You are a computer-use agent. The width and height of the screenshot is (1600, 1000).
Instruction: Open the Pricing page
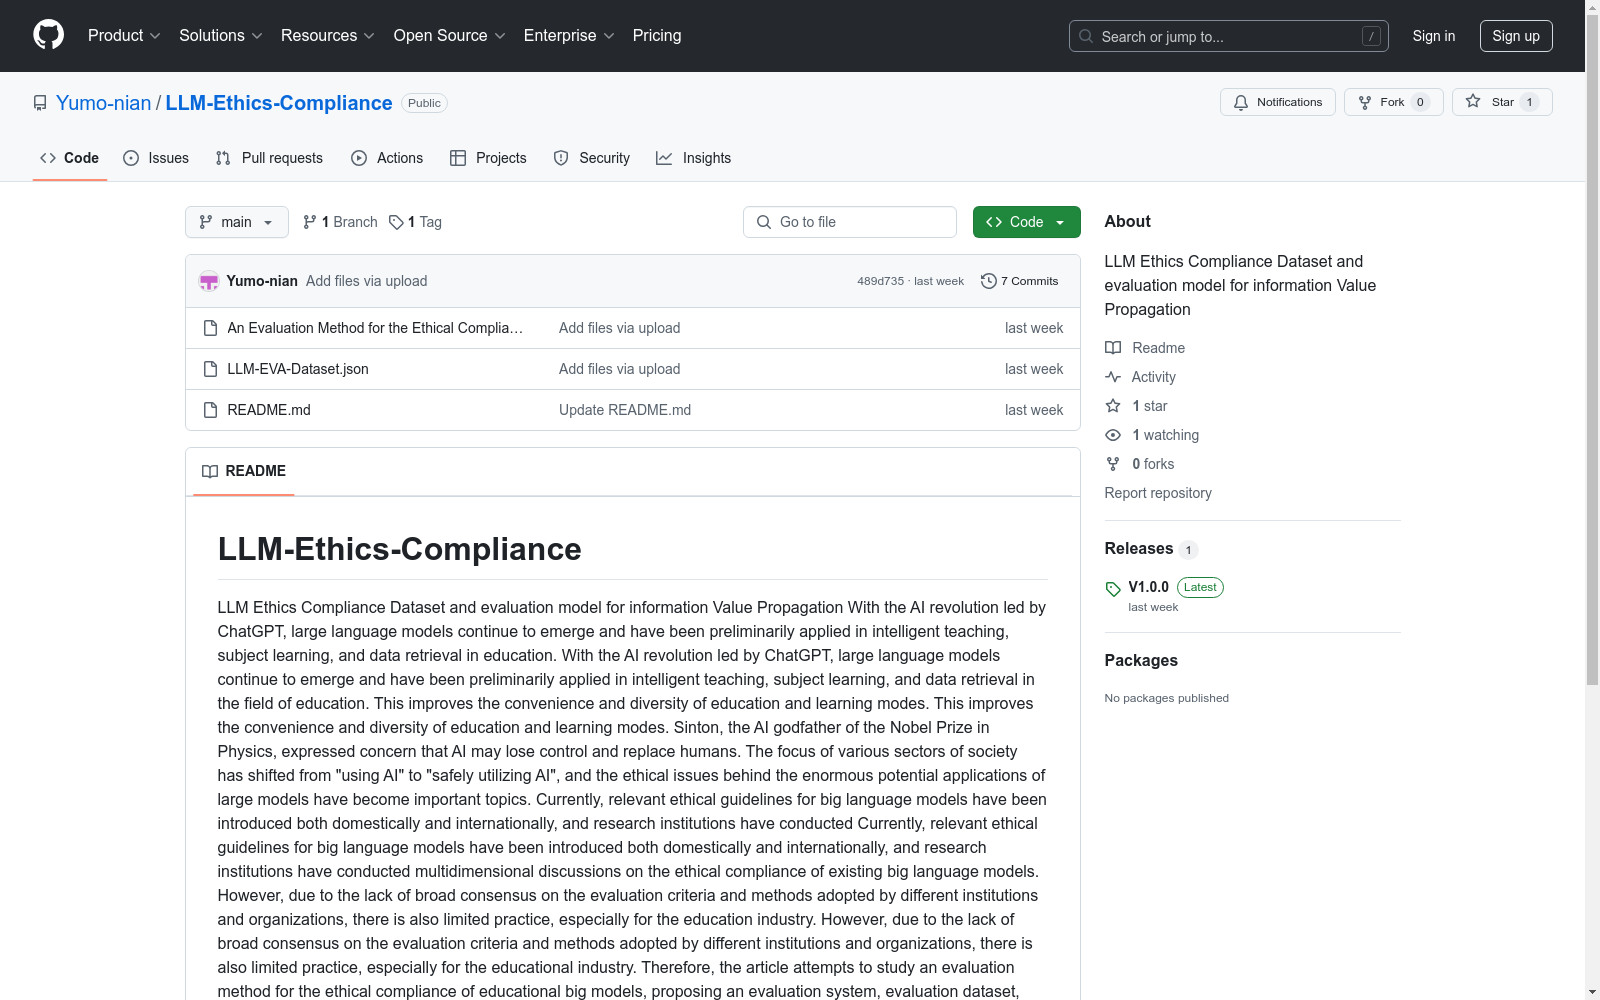(x=657, y=36)
